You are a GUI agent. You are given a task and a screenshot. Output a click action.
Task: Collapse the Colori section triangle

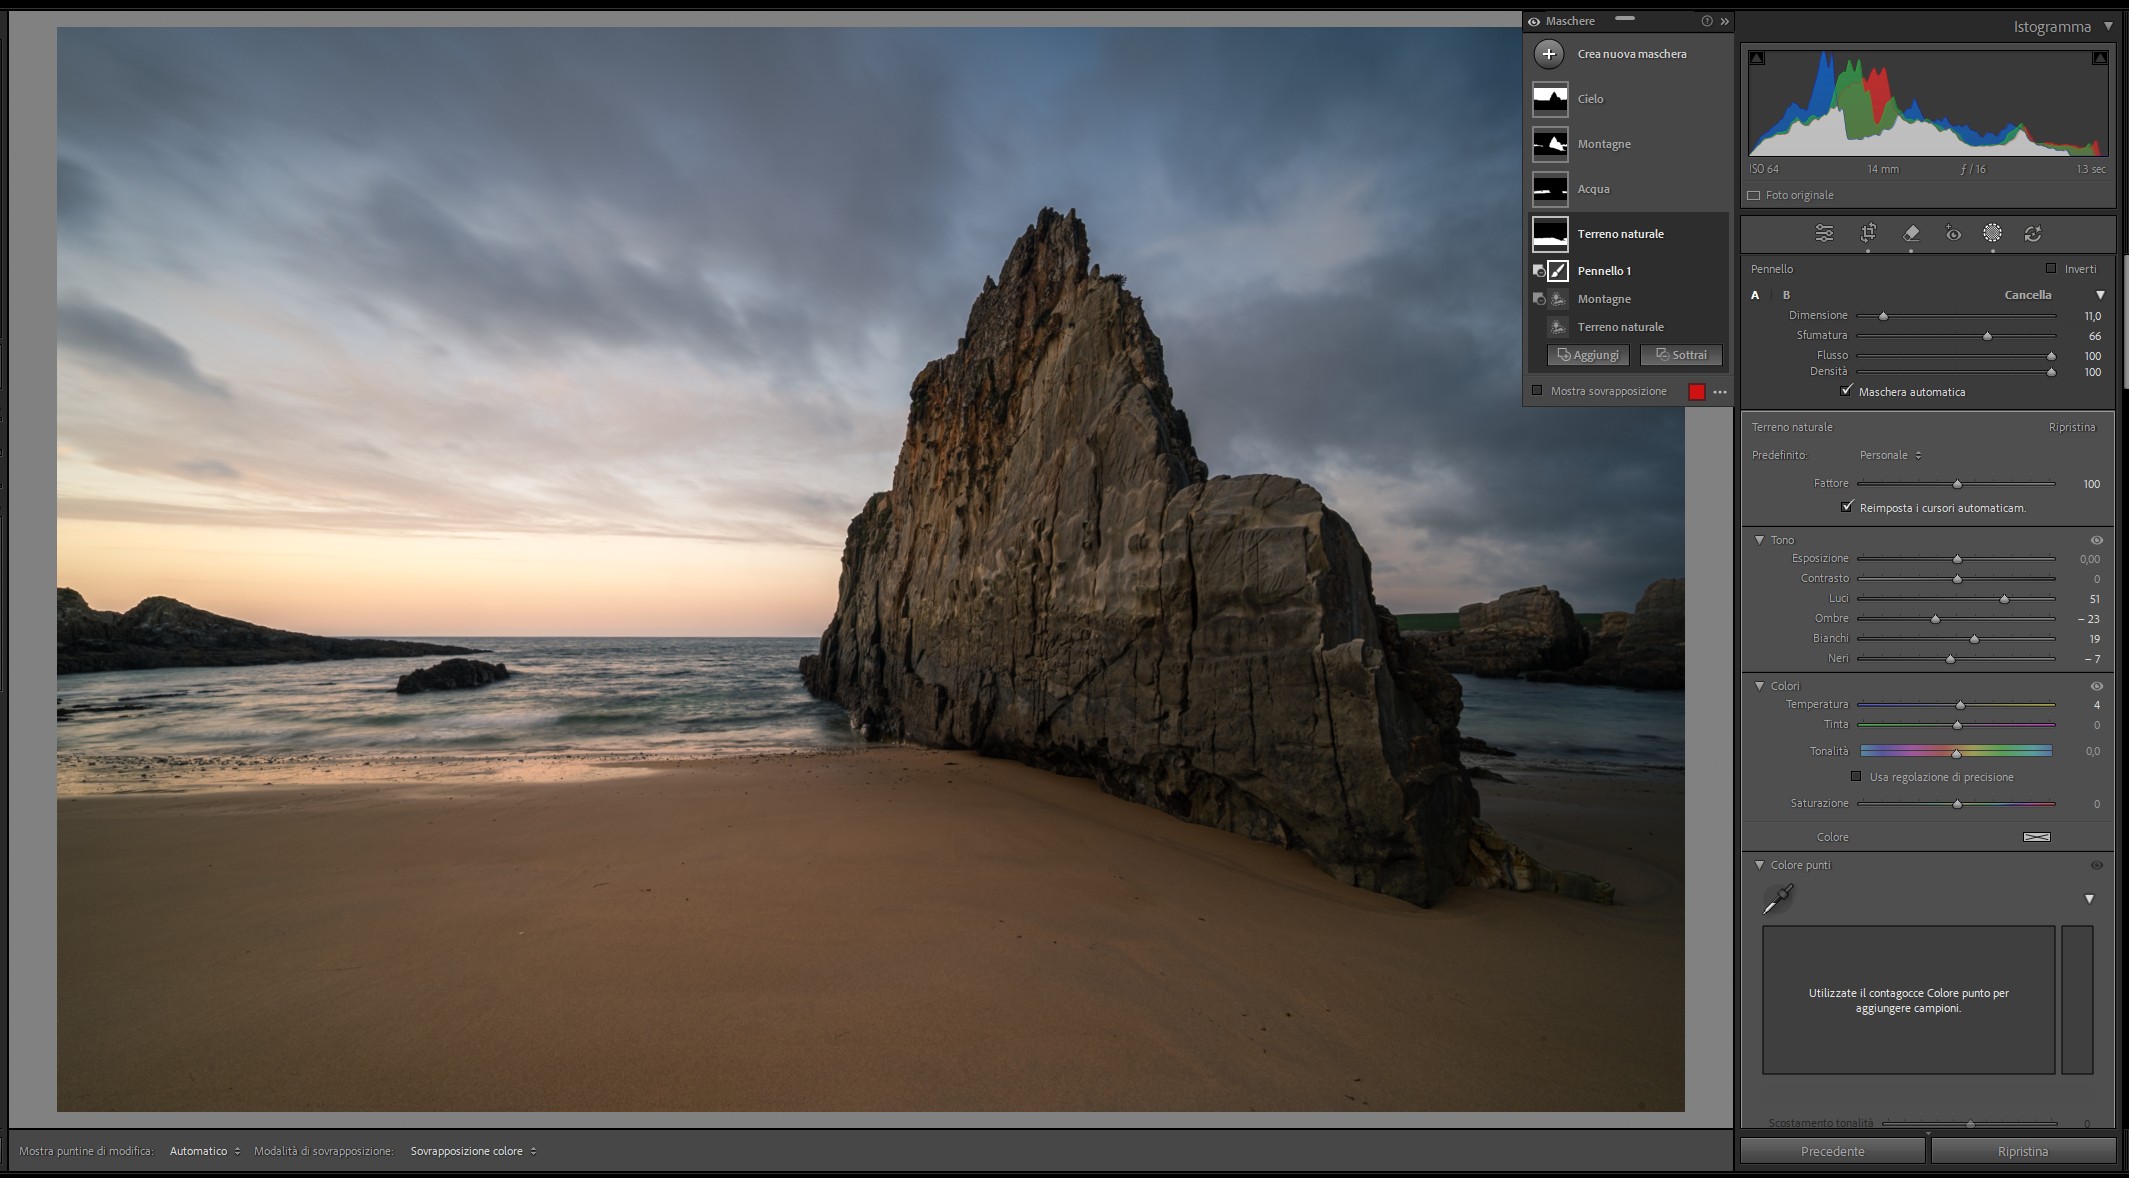(1759, 686)
